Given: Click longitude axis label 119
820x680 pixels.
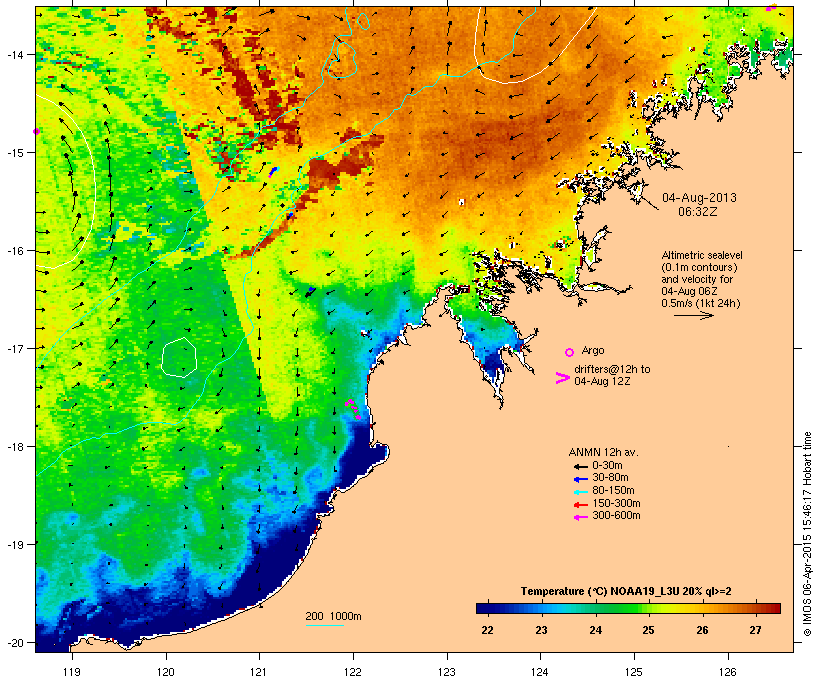Looking at the screenshot, I should [72, 672].
